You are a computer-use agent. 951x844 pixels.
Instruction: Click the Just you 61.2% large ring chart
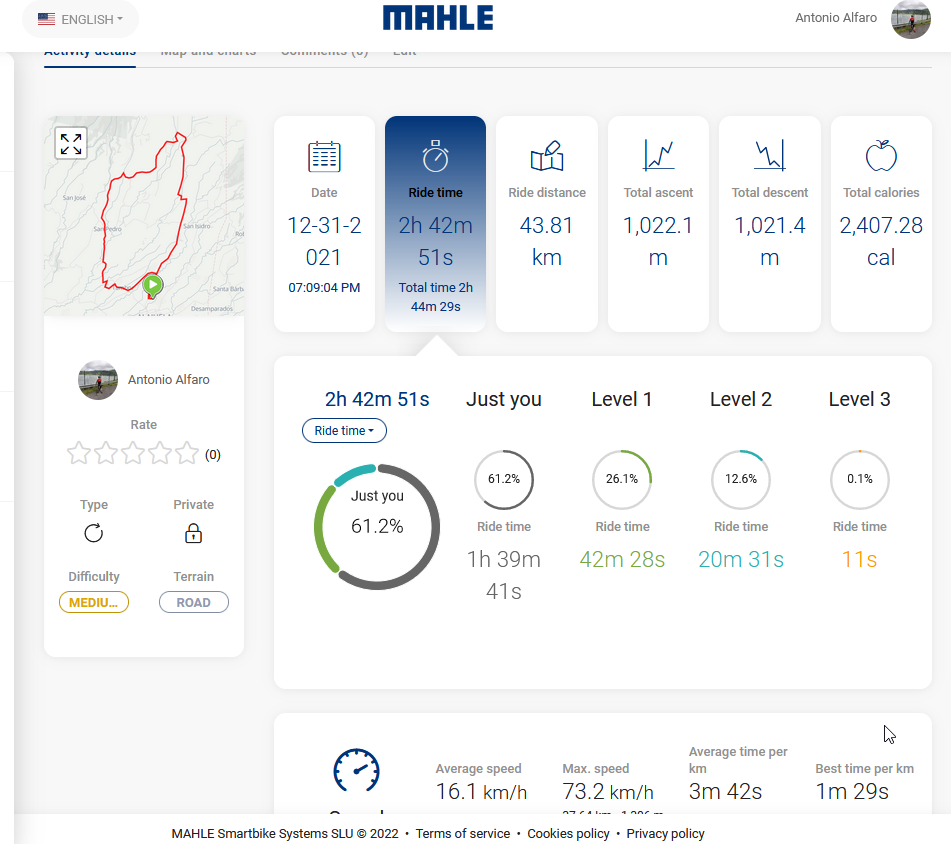pyautogui.click(x=377, y=526)
